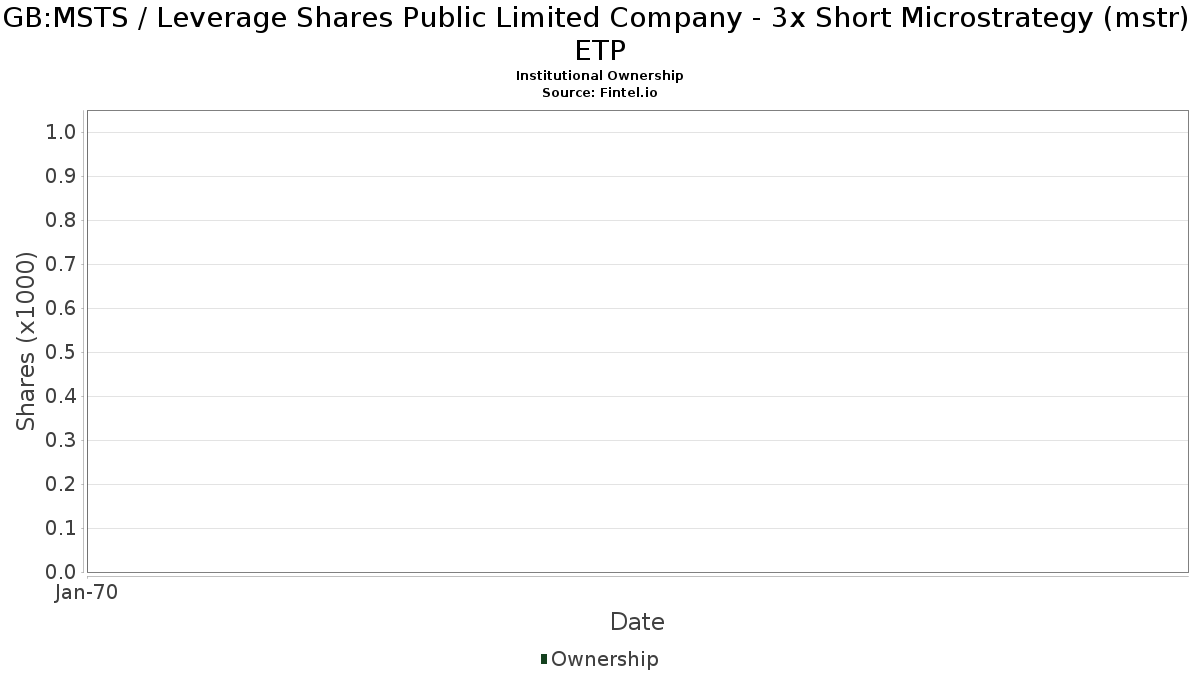Screen dimensions: 1200x675
Task: Click the green Ownership legend color swatch
Action: pyautogui.click(x=544, y=659)
